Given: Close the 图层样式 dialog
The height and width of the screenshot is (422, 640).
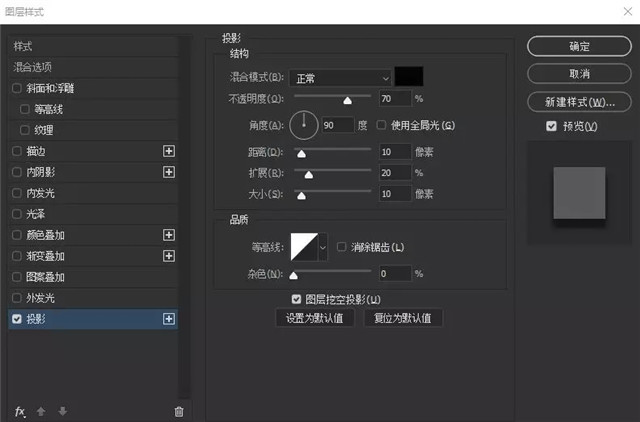Looking at the screenshot, I should 628,11.
